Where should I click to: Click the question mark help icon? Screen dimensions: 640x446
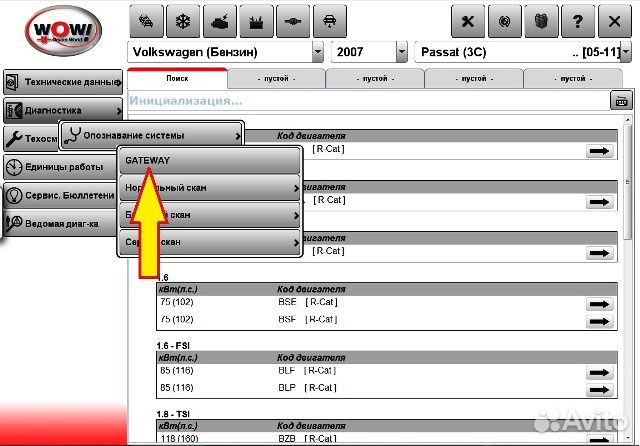579,20
